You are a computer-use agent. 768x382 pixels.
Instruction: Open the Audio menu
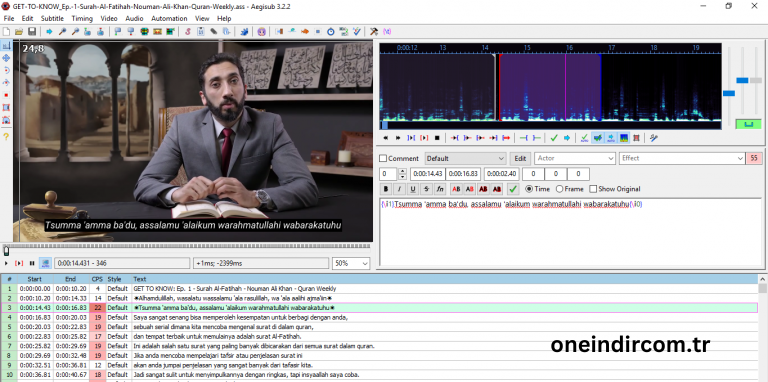pos(134,18)
